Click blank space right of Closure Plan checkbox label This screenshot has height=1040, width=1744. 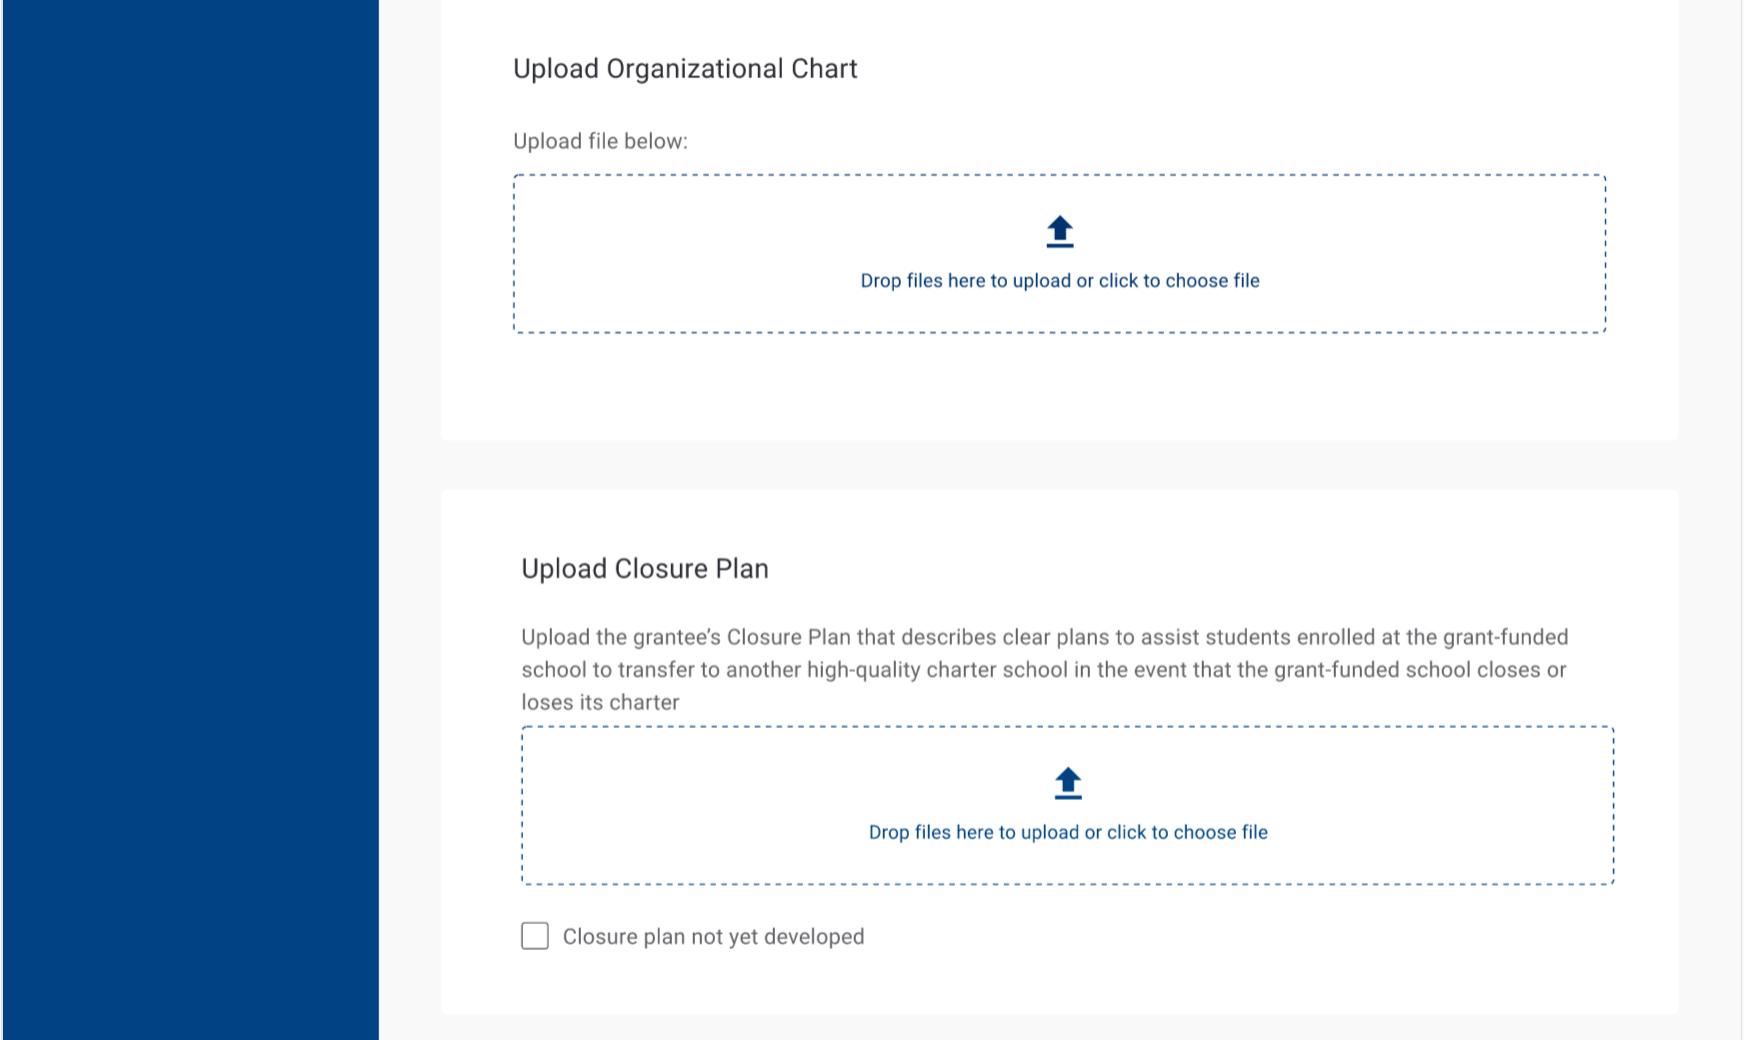click(x=1200, y=937)
